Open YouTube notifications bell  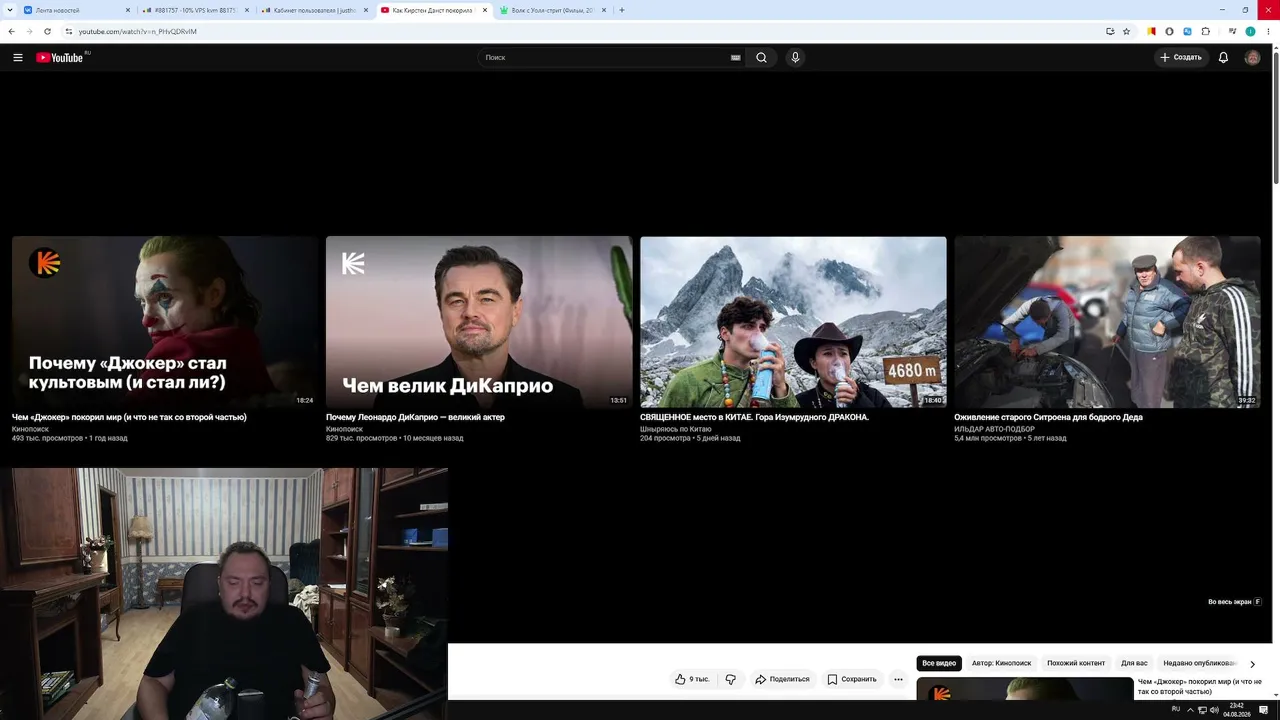pyautogui.click(x=1223, y=58)
